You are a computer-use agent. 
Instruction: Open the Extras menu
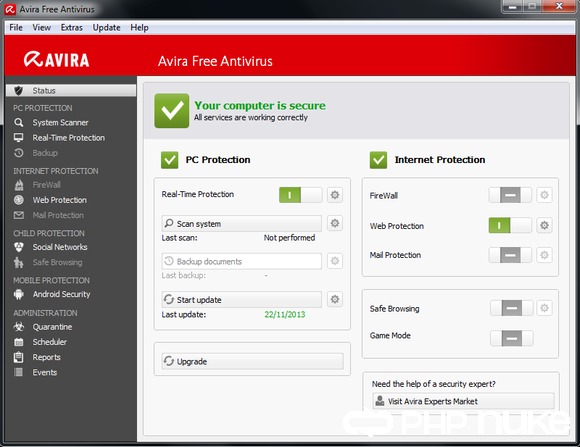(x=72, y=28)
